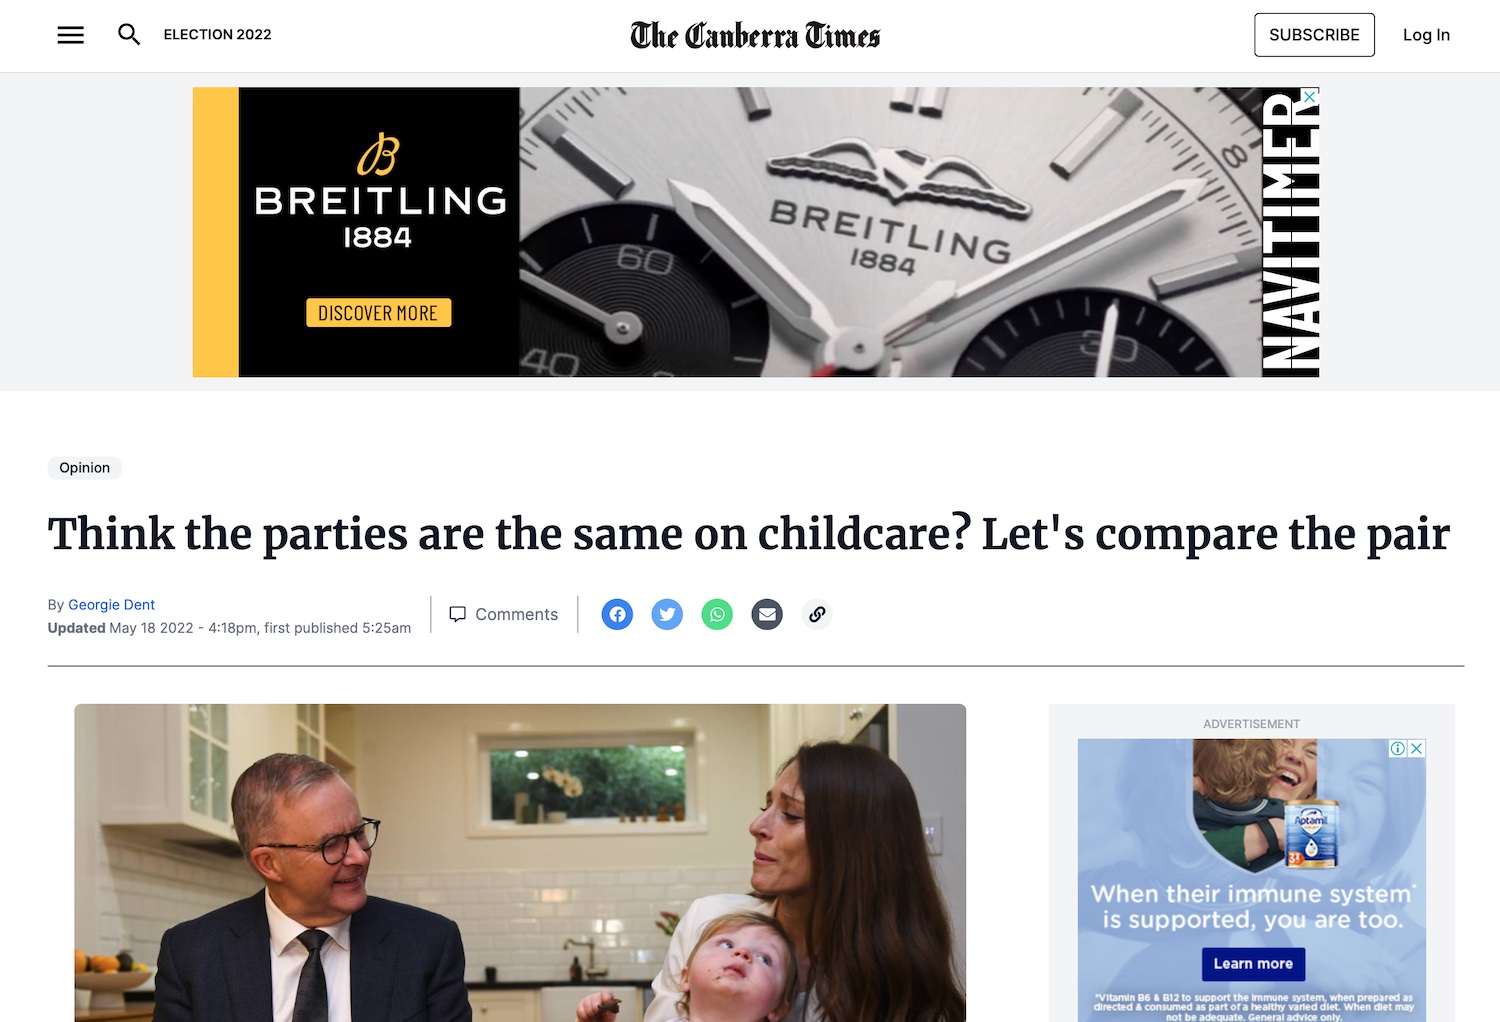Screen dimensions: 1500x1022
Task: Click Log In
Action: point(1426,35)
